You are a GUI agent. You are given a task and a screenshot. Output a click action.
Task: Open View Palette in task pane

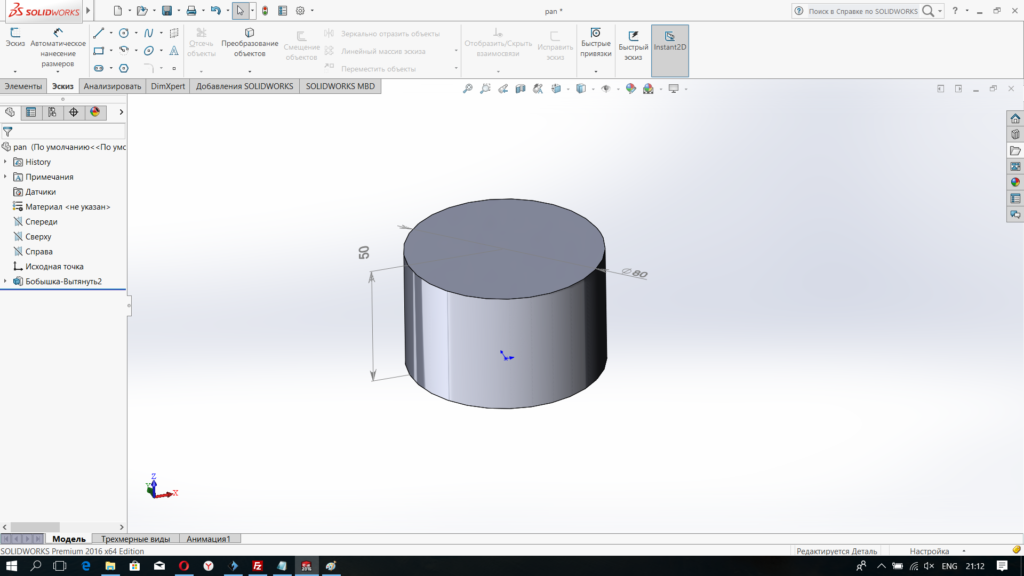coord(1015,167)
